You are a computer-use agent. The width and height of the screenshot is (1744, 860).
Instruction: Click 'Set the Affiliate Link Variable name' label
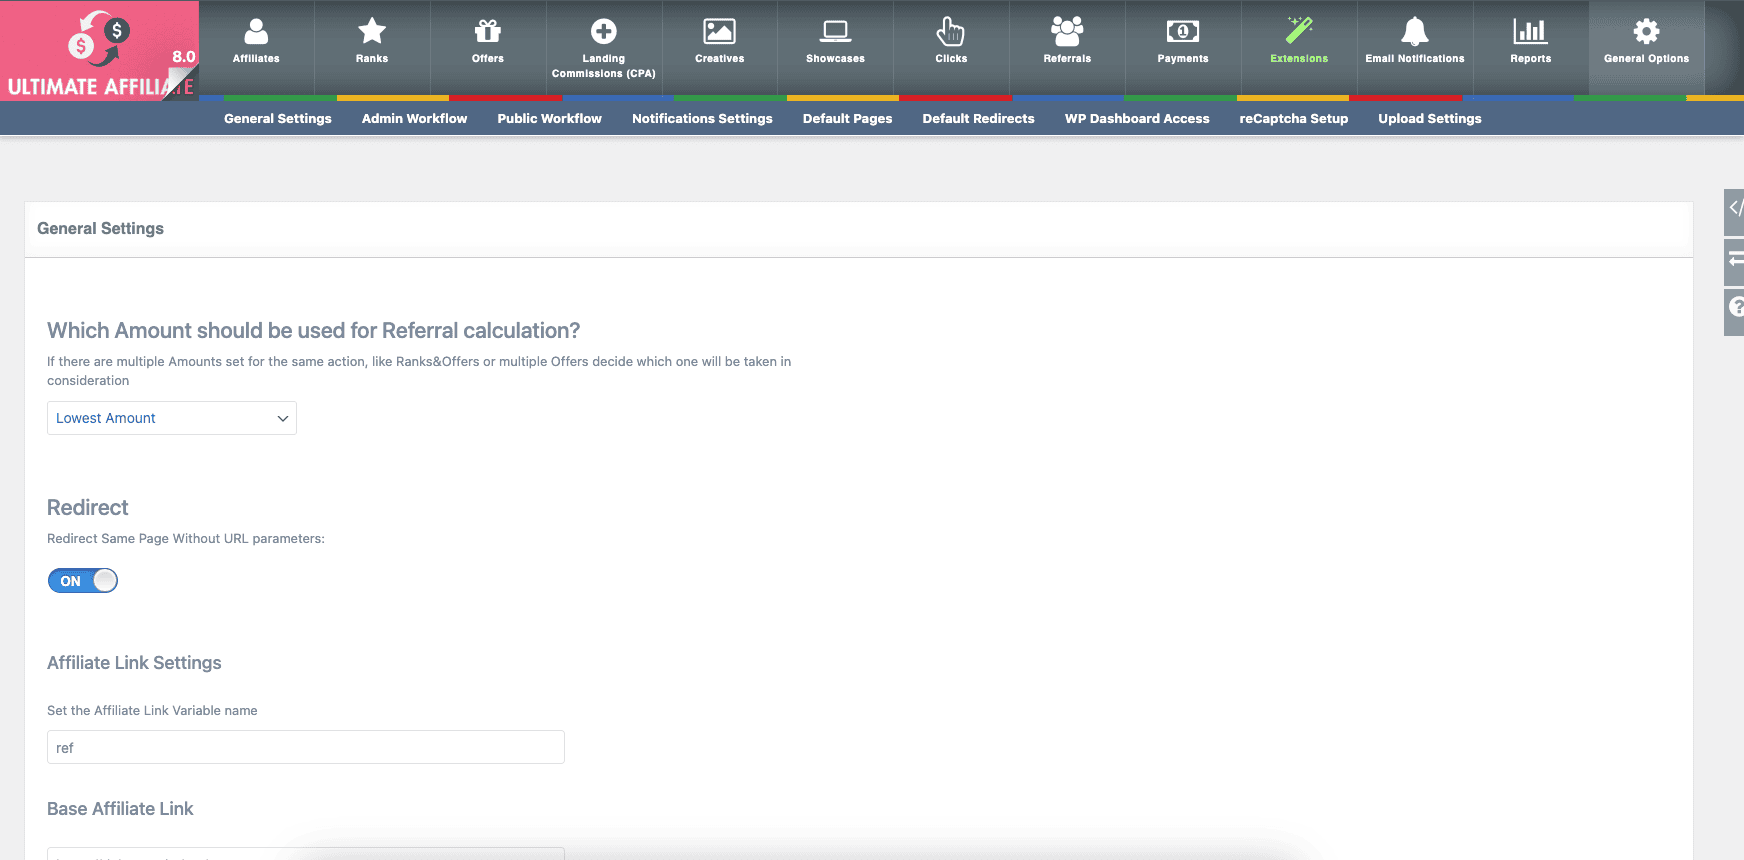click(x=152, y=710)
